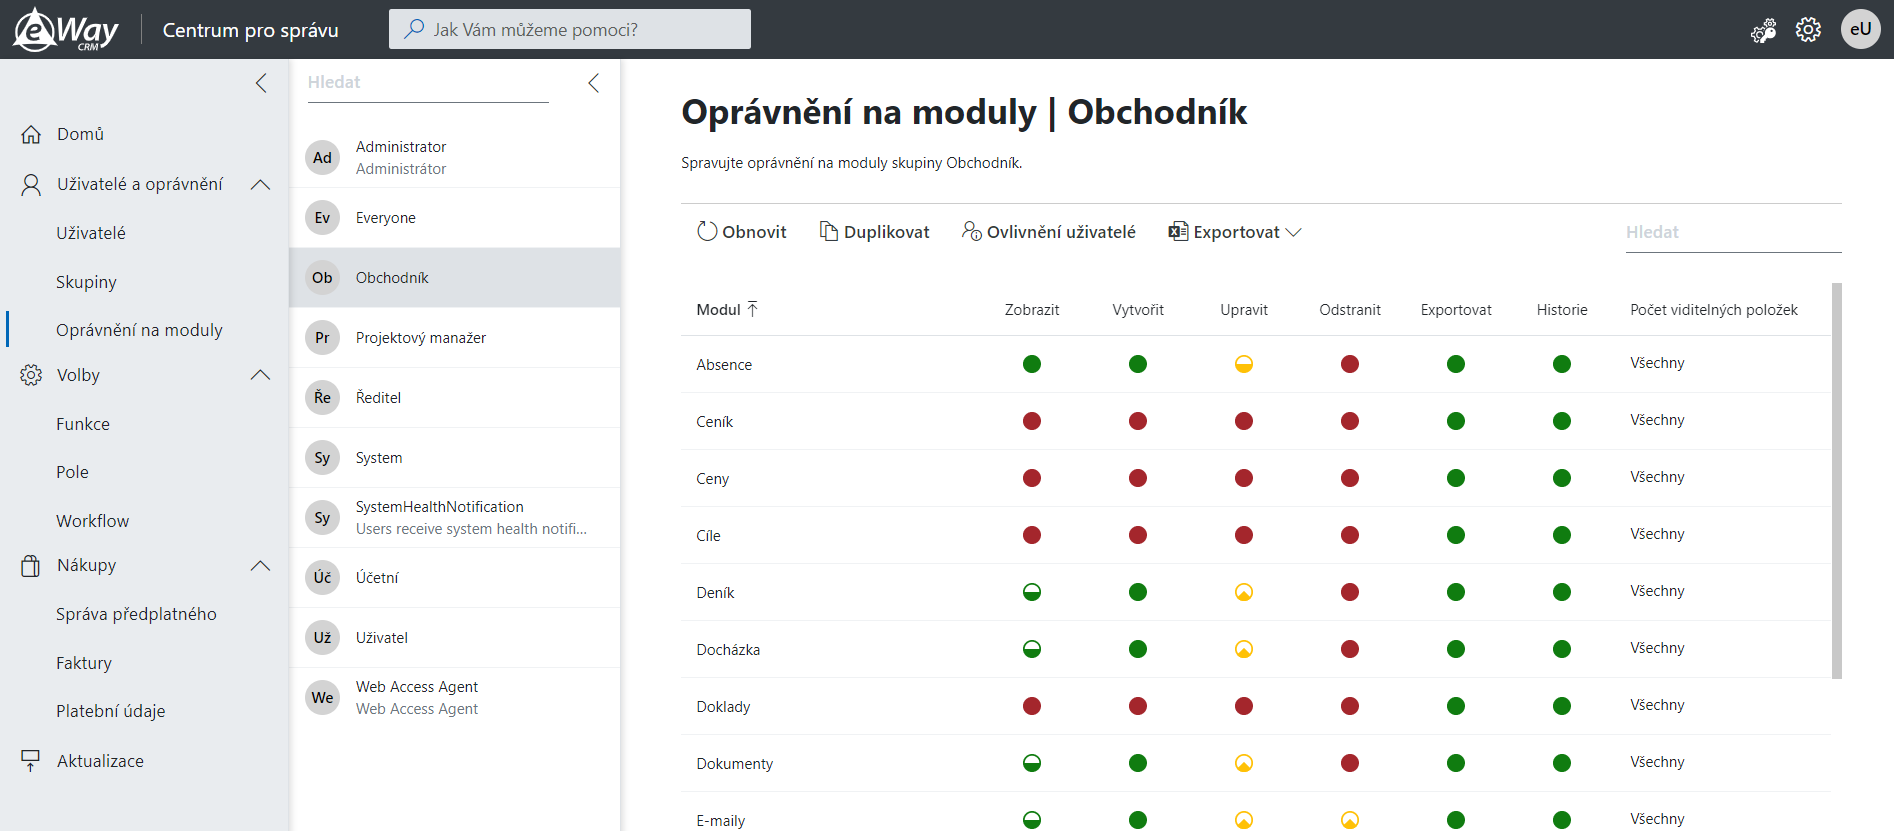Image resolution: width=1894 pixels, height=831 pixels.
Task: Collapse the Volby section chevron
Action: 261,375
